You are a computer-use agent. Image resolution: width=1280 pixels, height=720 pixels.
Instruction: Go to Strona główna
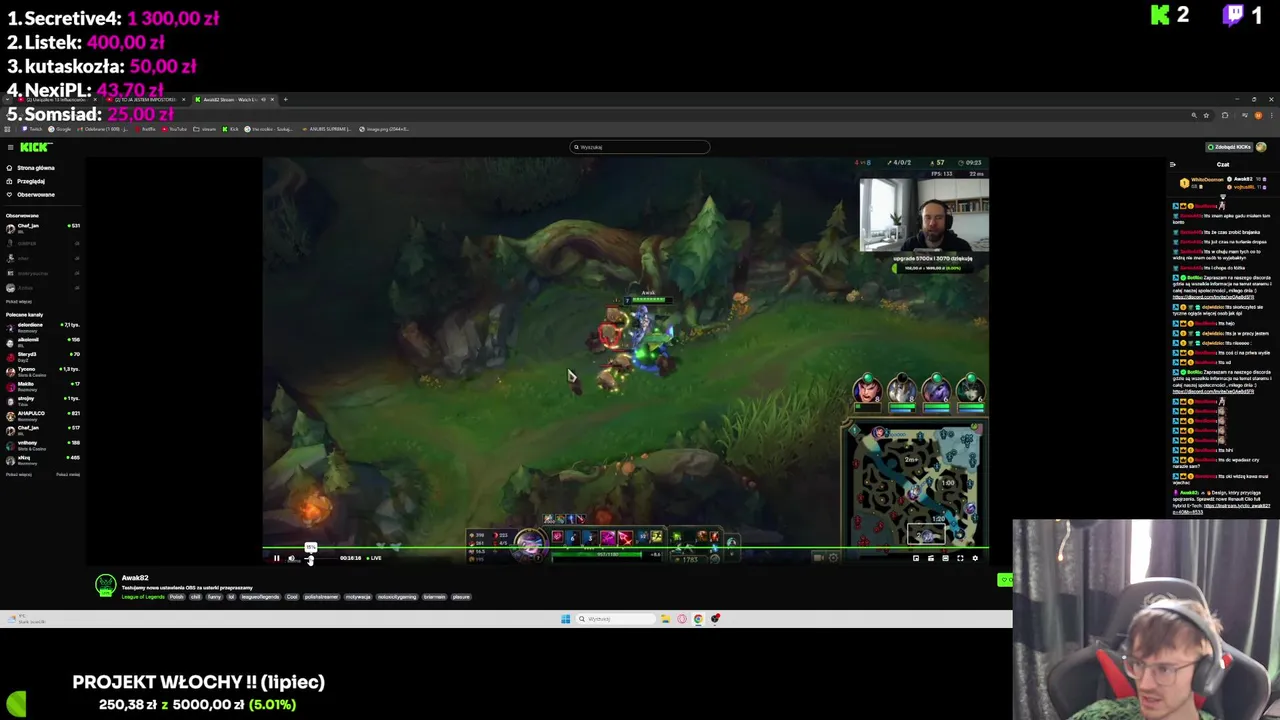tap(36, 168)
